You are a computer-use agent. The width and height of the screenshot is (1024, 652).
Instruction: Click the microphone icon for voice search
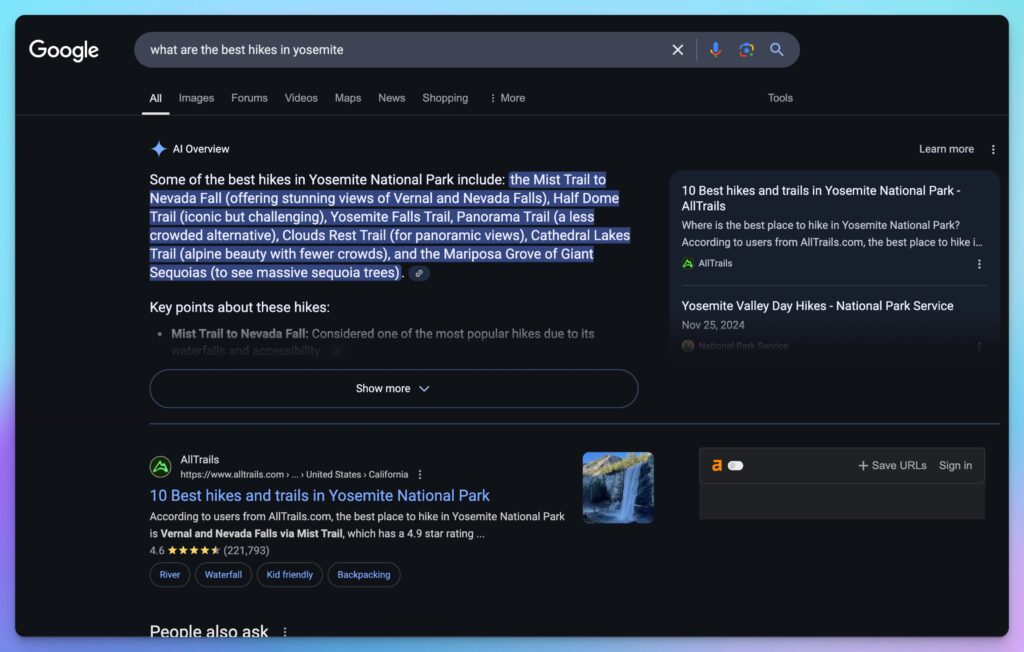pyautogui.click(x=715, y=49)
